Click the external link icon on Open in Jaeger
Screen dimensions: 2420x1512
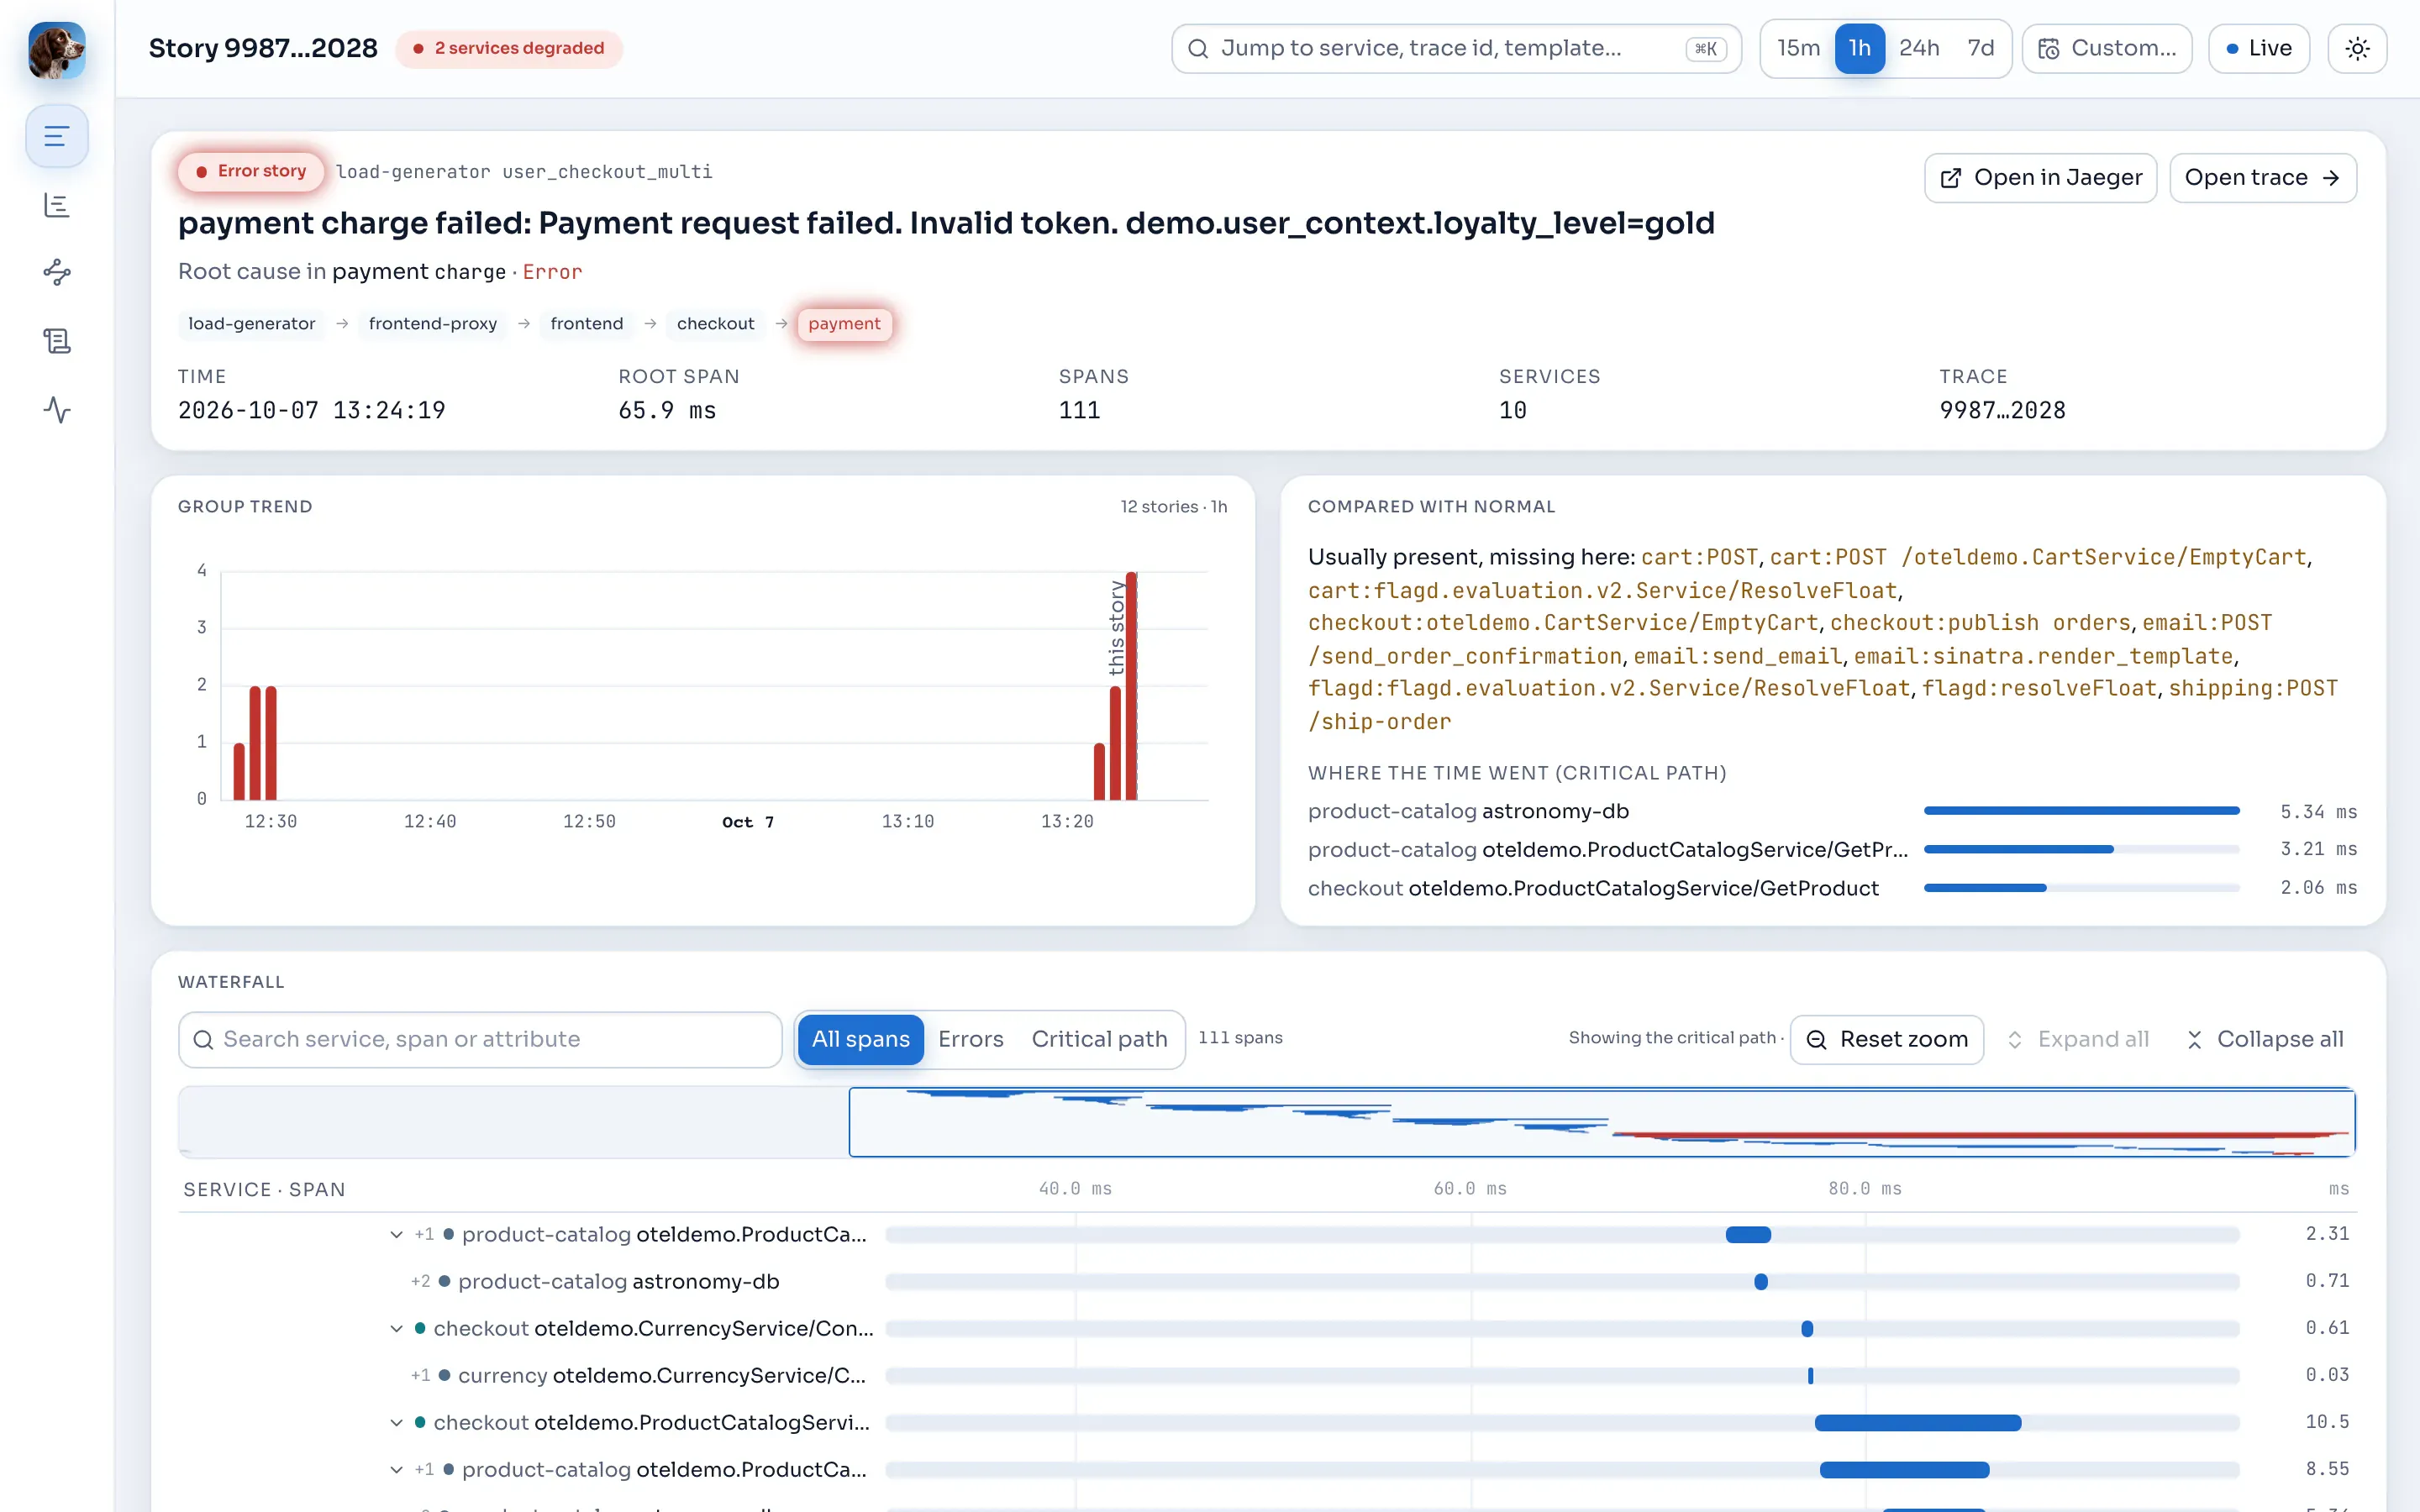click(1950, 178)
